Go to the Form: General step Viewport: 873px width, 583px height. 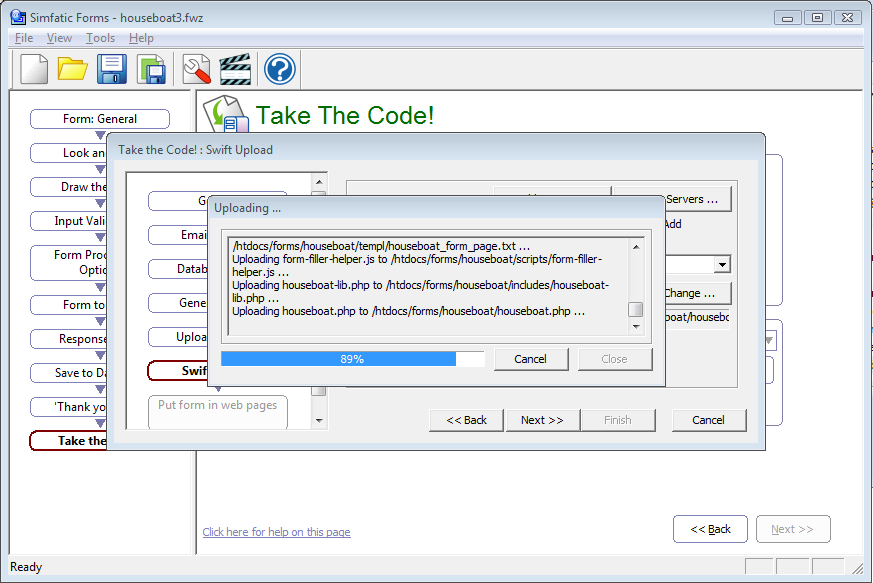point(100,119)
